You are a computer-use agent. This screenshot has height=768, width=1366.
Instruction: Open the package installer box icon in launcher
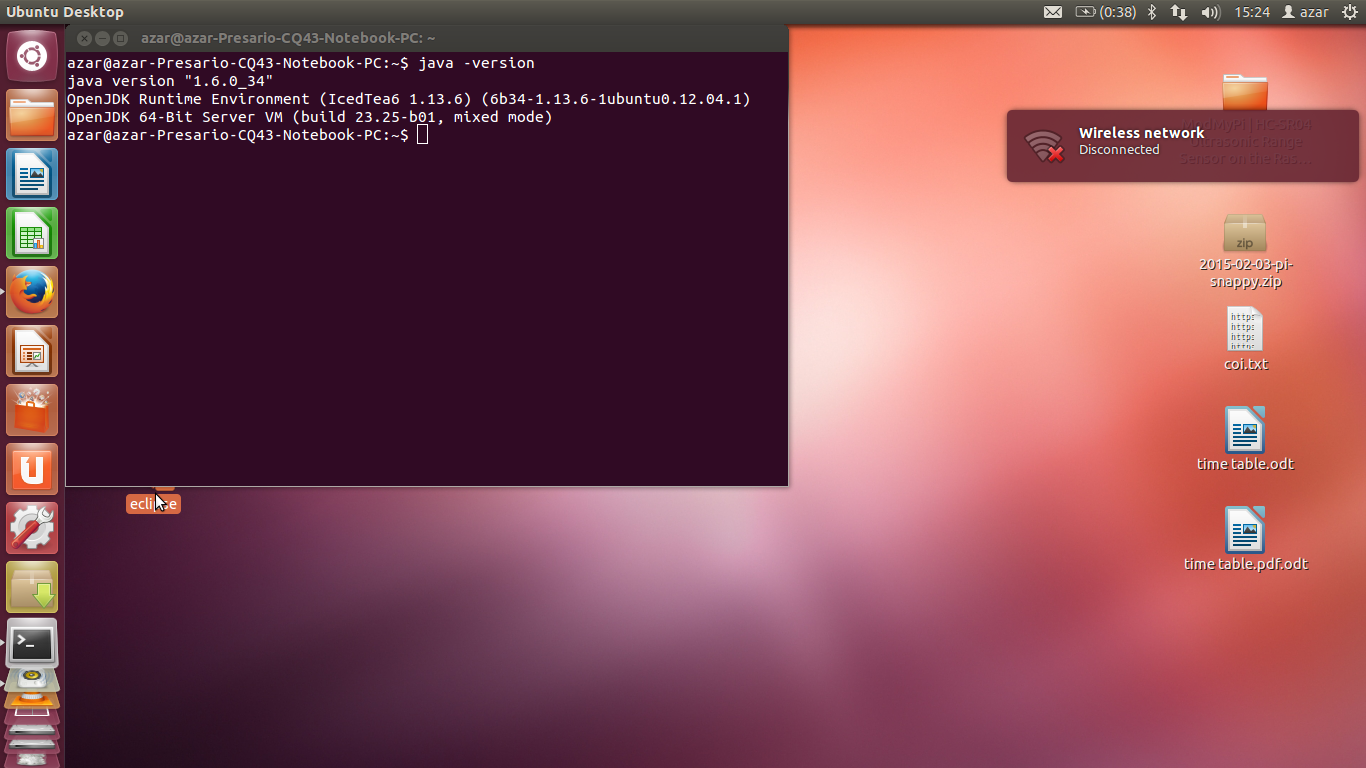(x=32, y=587)
